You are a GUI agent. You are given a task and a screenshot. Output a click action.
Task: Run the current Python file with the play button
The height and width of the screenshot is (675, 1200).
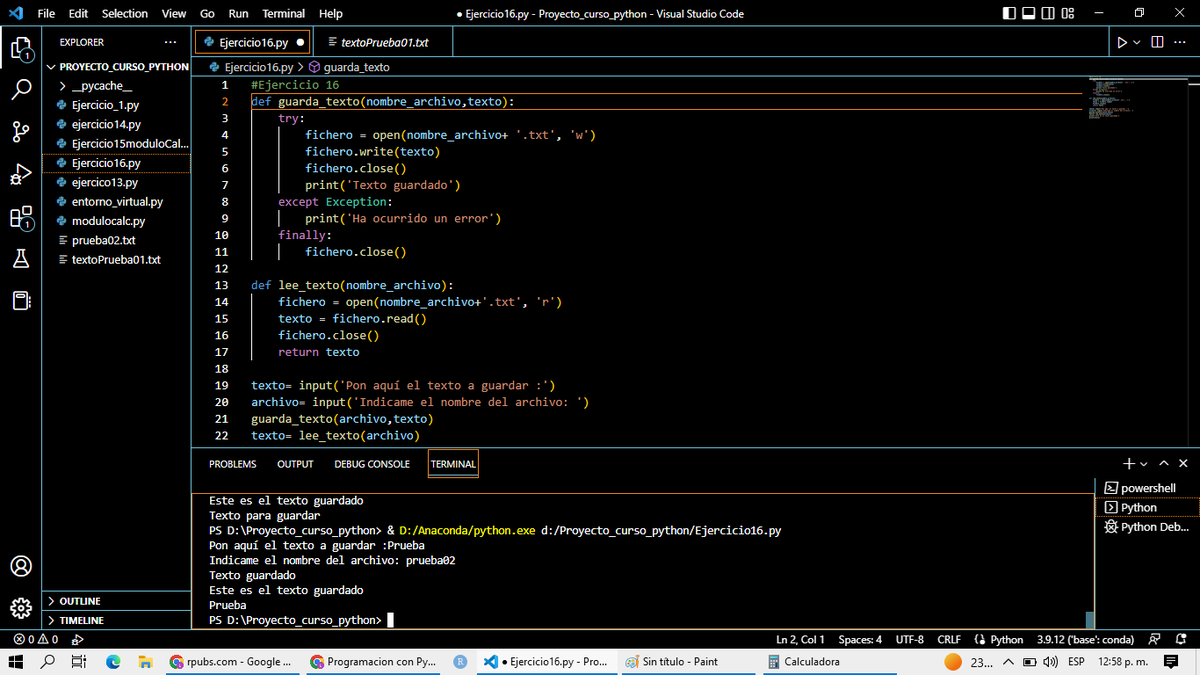(x=1122, y=42)
